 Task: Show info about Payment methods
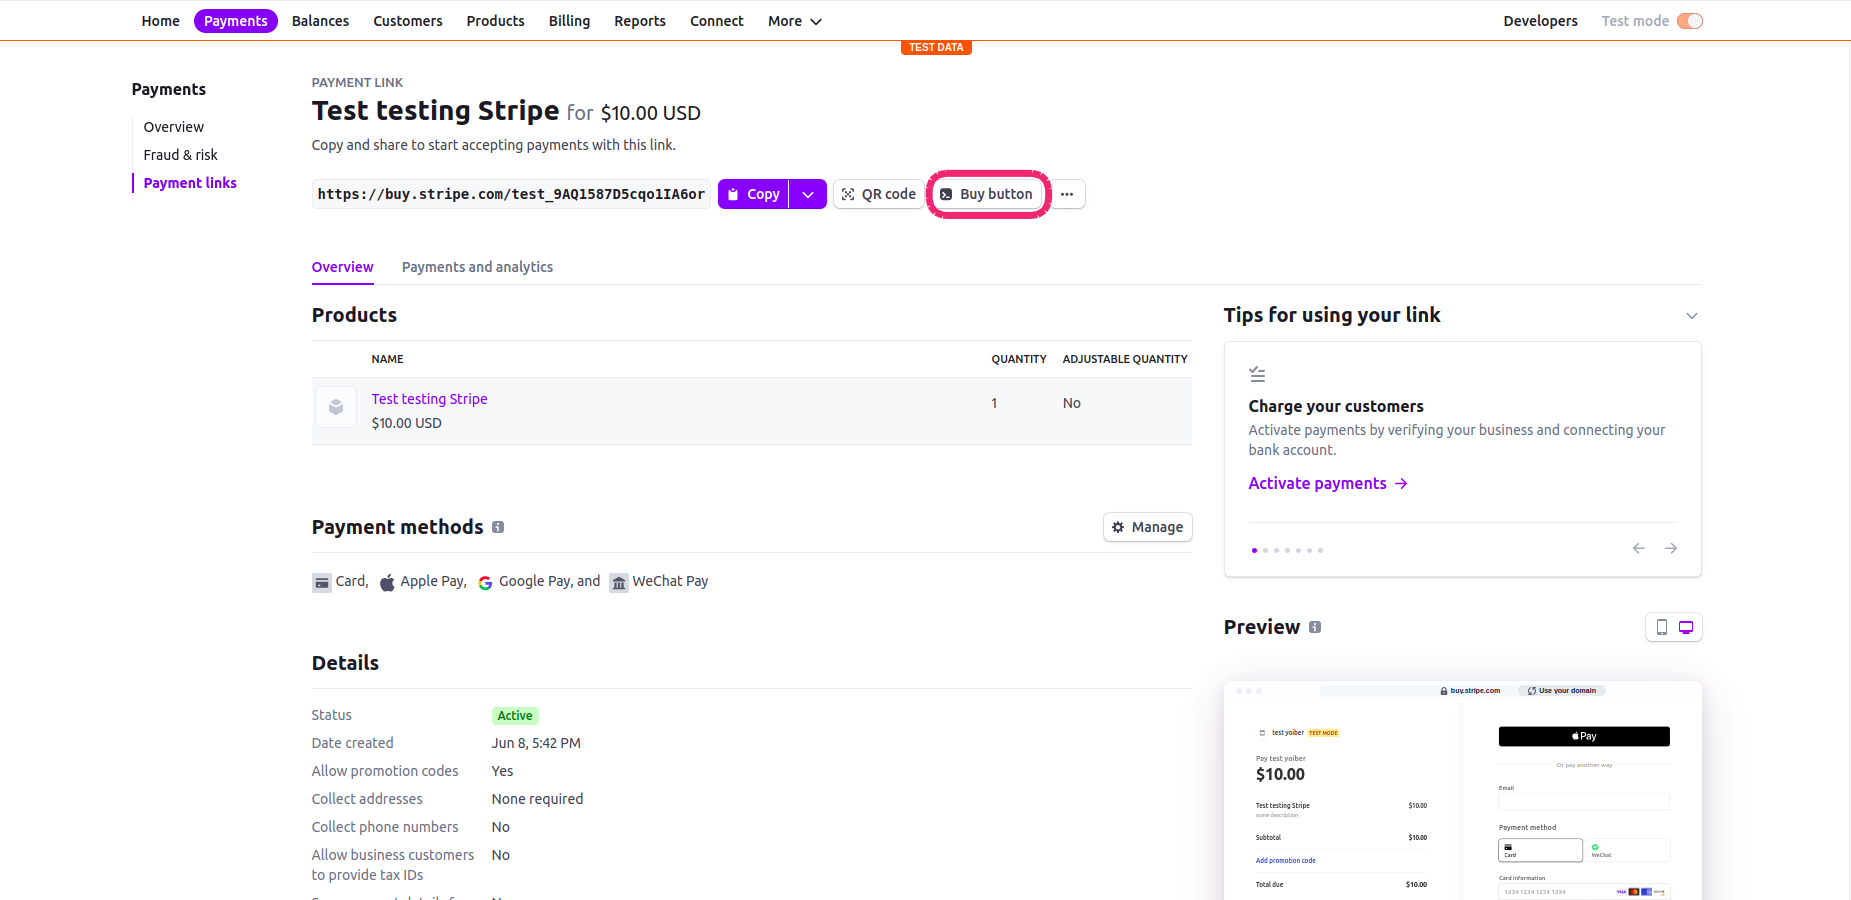coord(498,527)
